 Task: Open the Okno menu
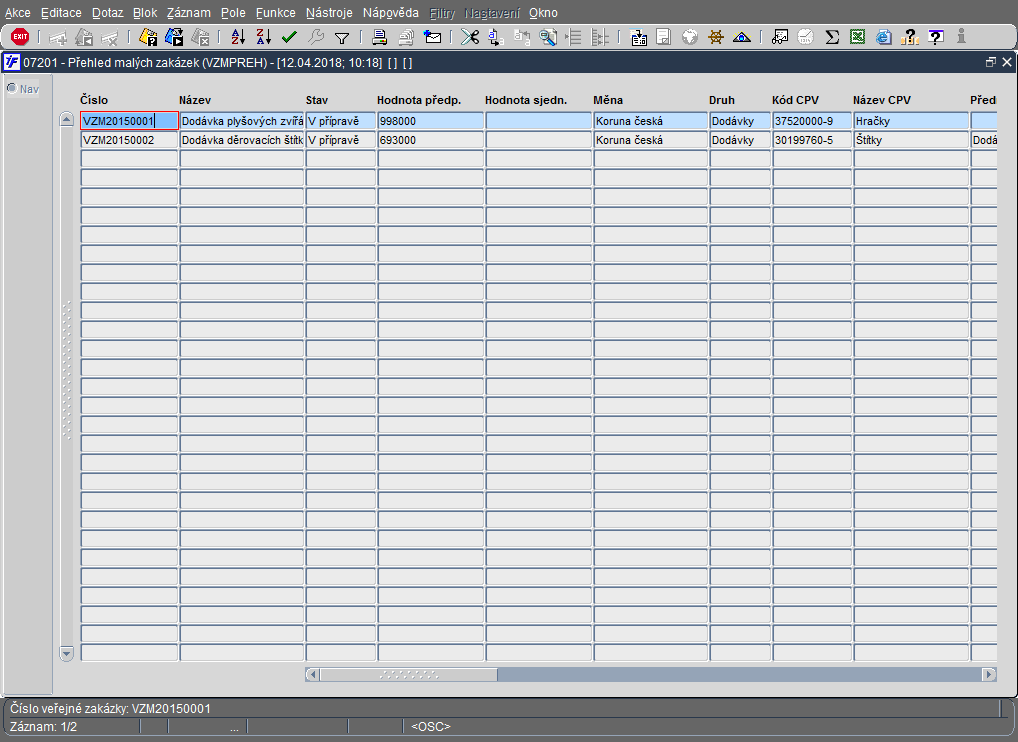point(543,13)
